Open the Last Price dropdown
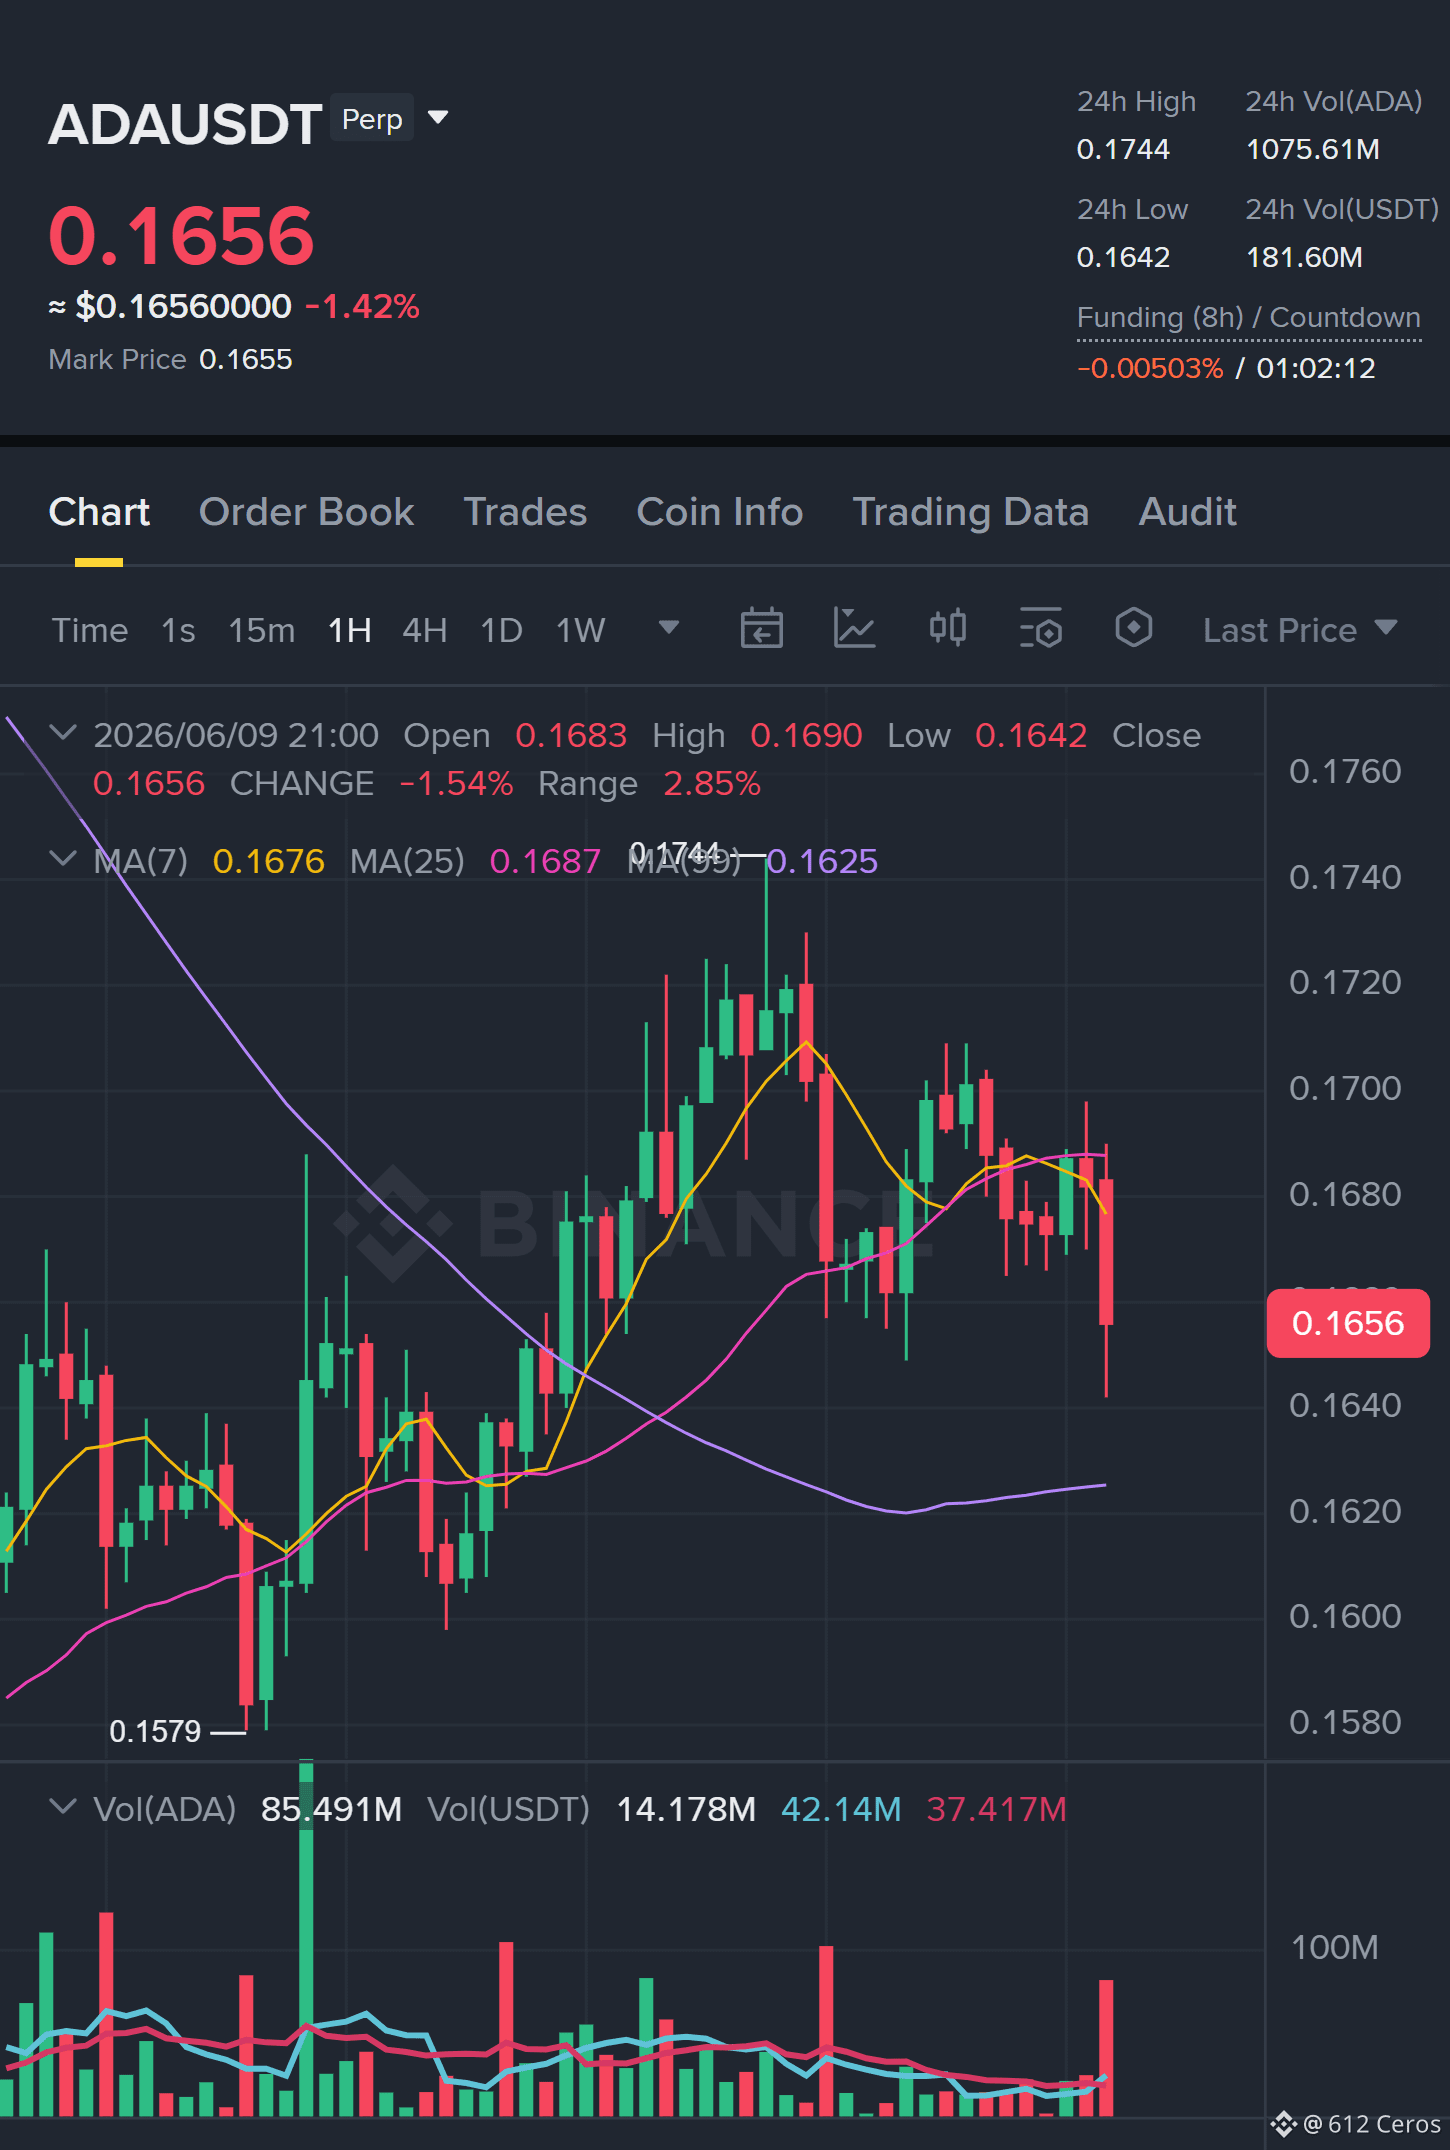1450x2150 pixels. coord(1300,630)
